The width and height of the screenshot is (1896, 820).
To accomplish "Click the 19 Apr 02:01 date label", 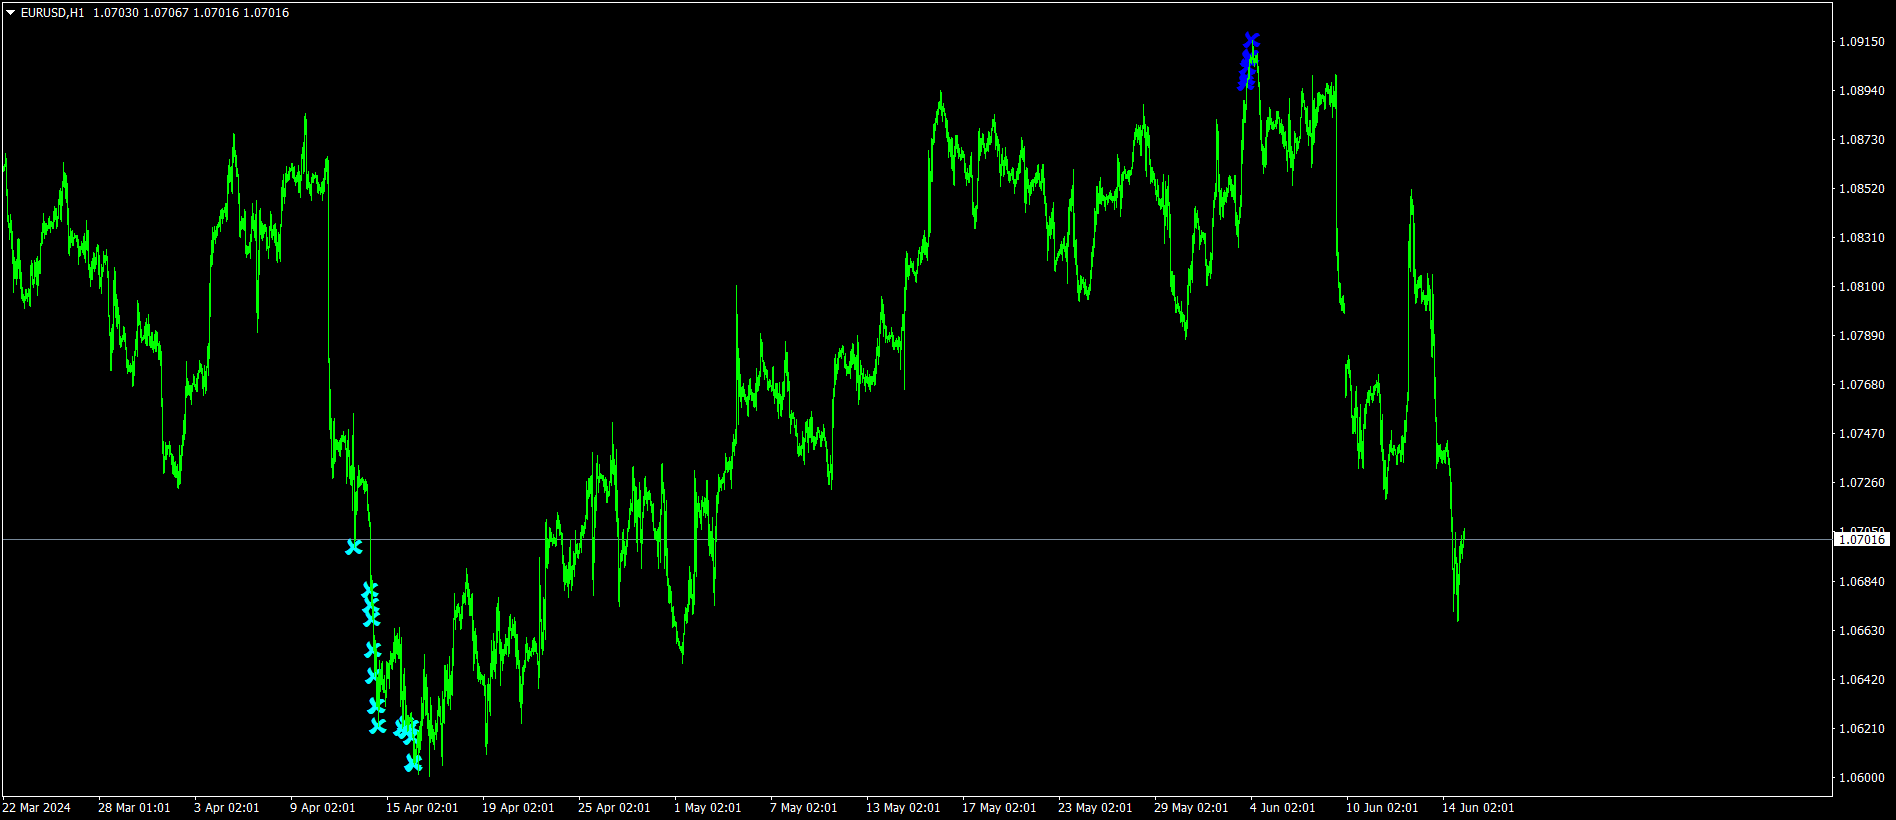I will [518, 808].
